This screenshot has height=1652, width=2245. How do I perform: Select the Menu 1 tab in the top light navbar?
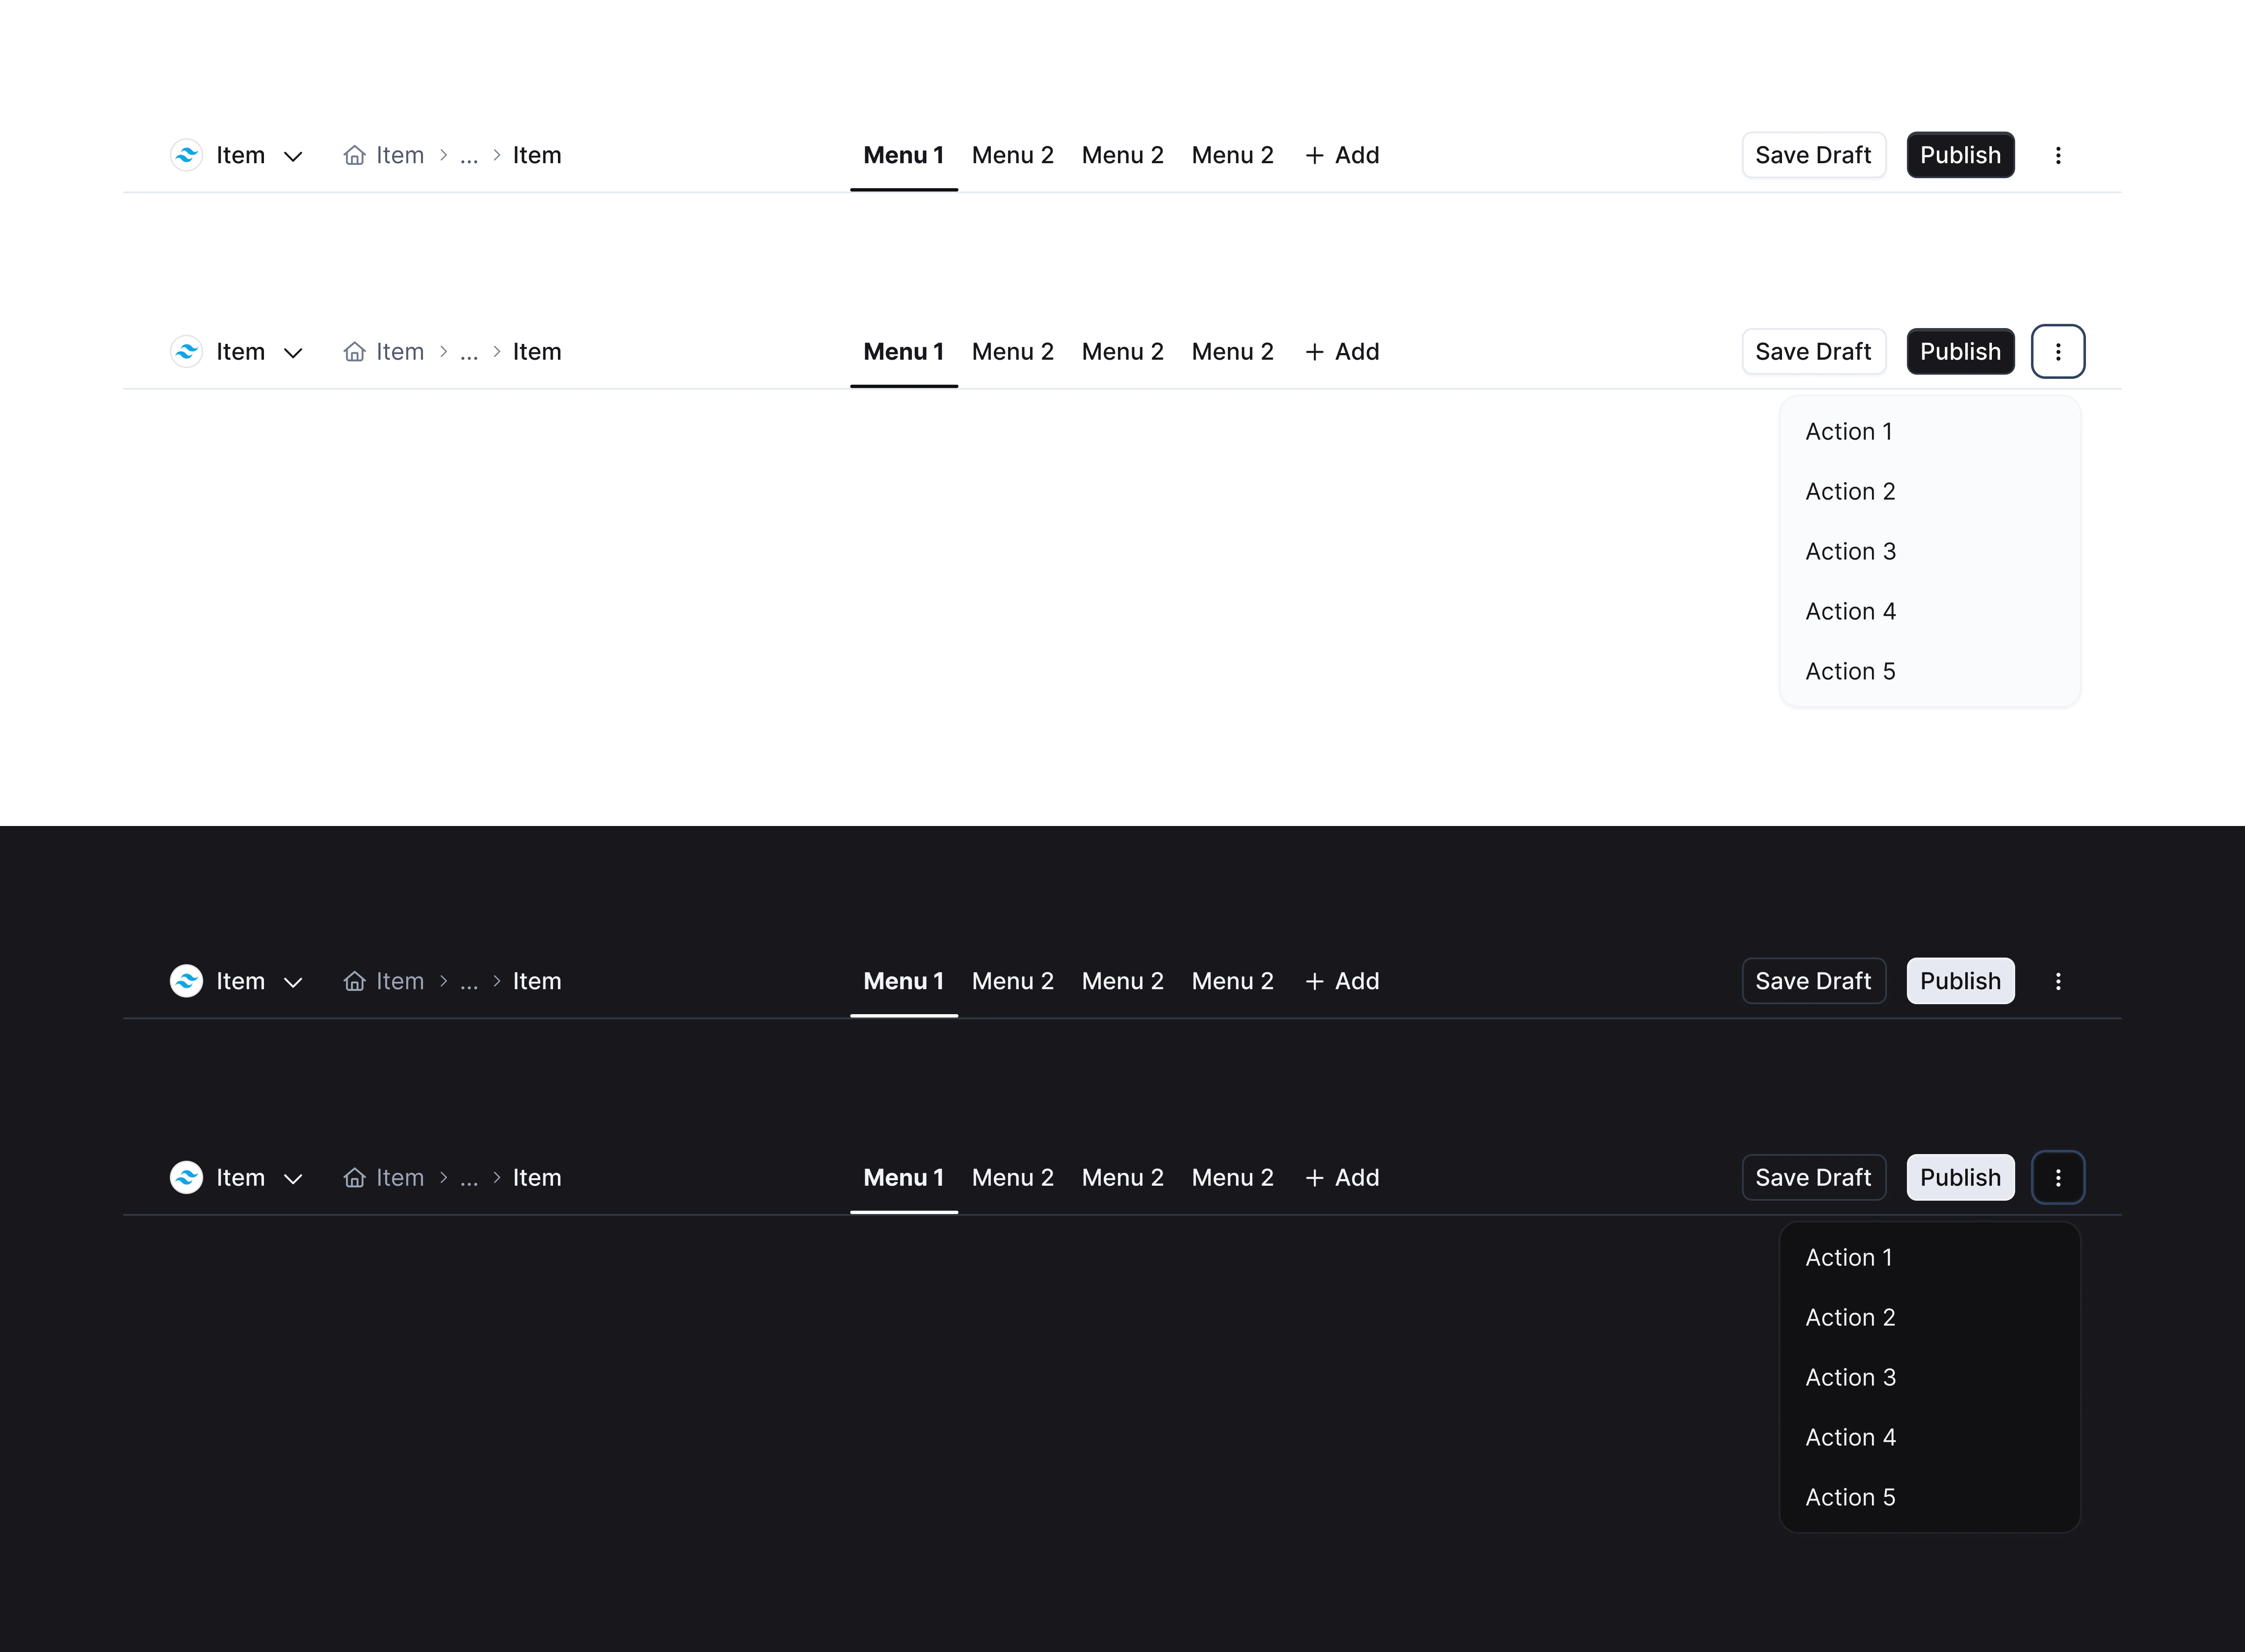(x=904, y=155)
